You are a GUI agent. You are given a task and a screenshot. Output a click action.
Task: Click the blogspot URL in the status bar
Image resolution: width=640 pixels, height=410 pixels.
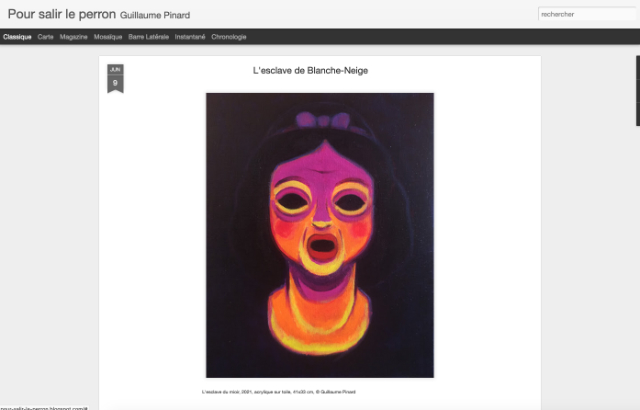point(44,408)
